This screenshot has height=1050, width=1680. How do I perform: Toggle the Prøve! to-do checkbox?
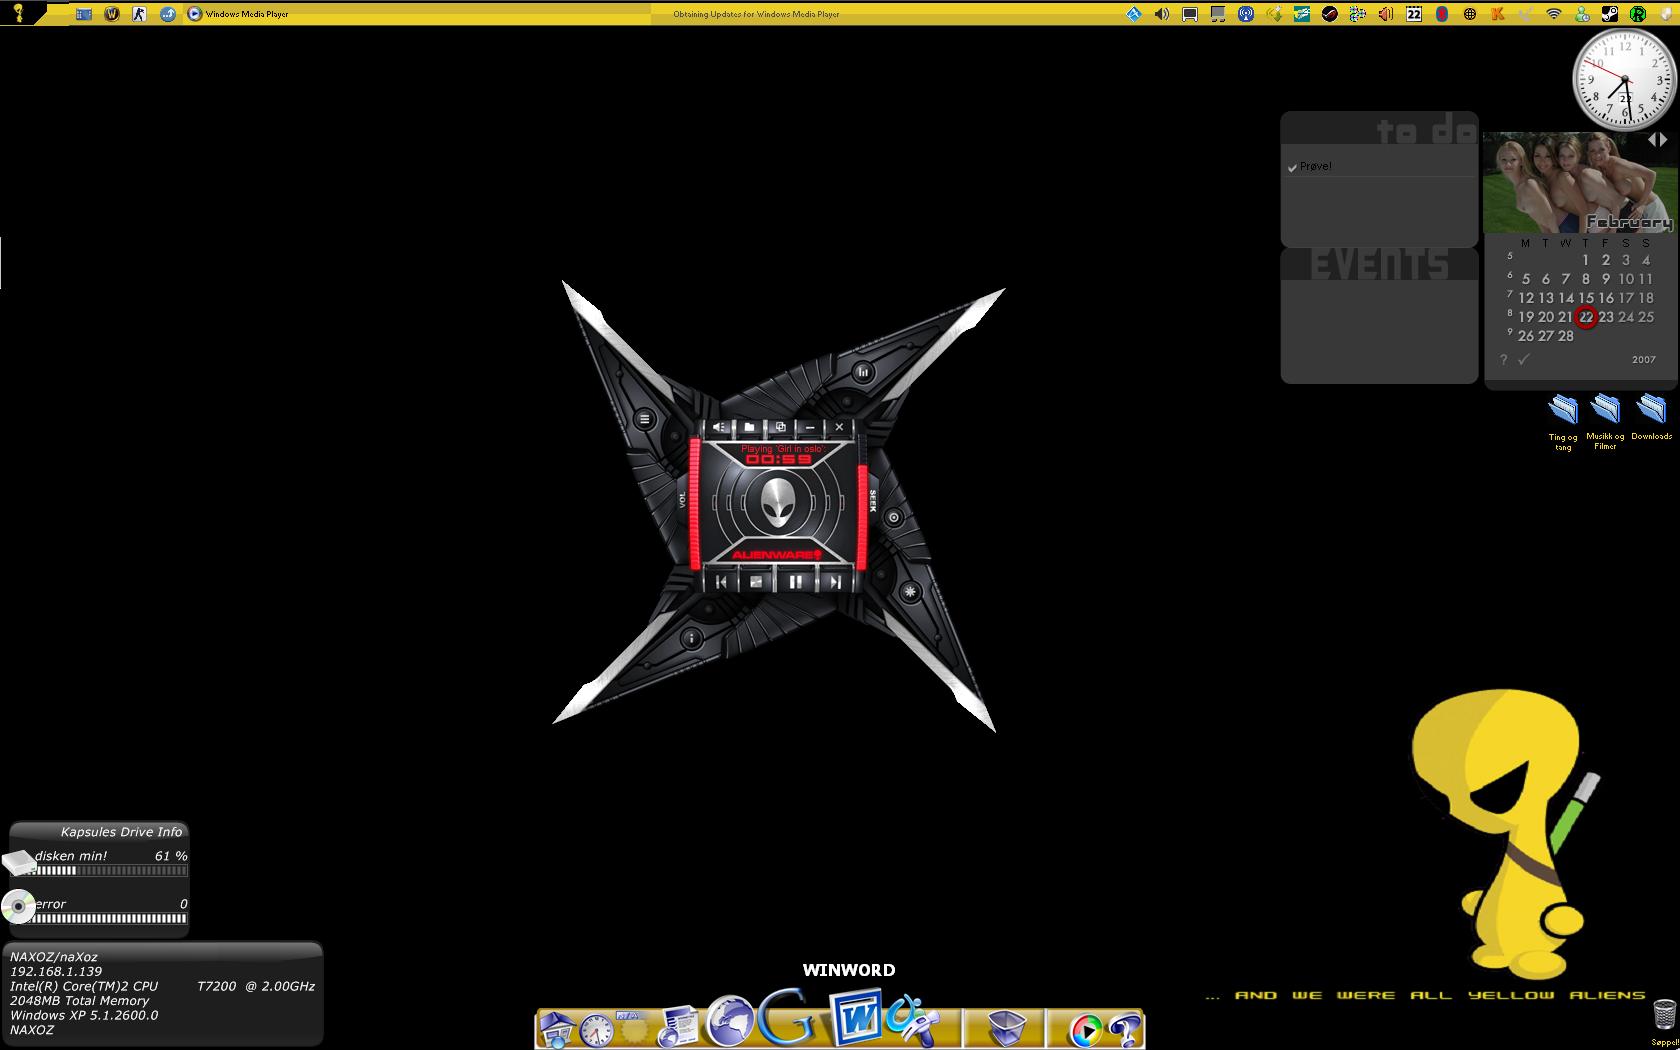click(x=1292, y=167)
